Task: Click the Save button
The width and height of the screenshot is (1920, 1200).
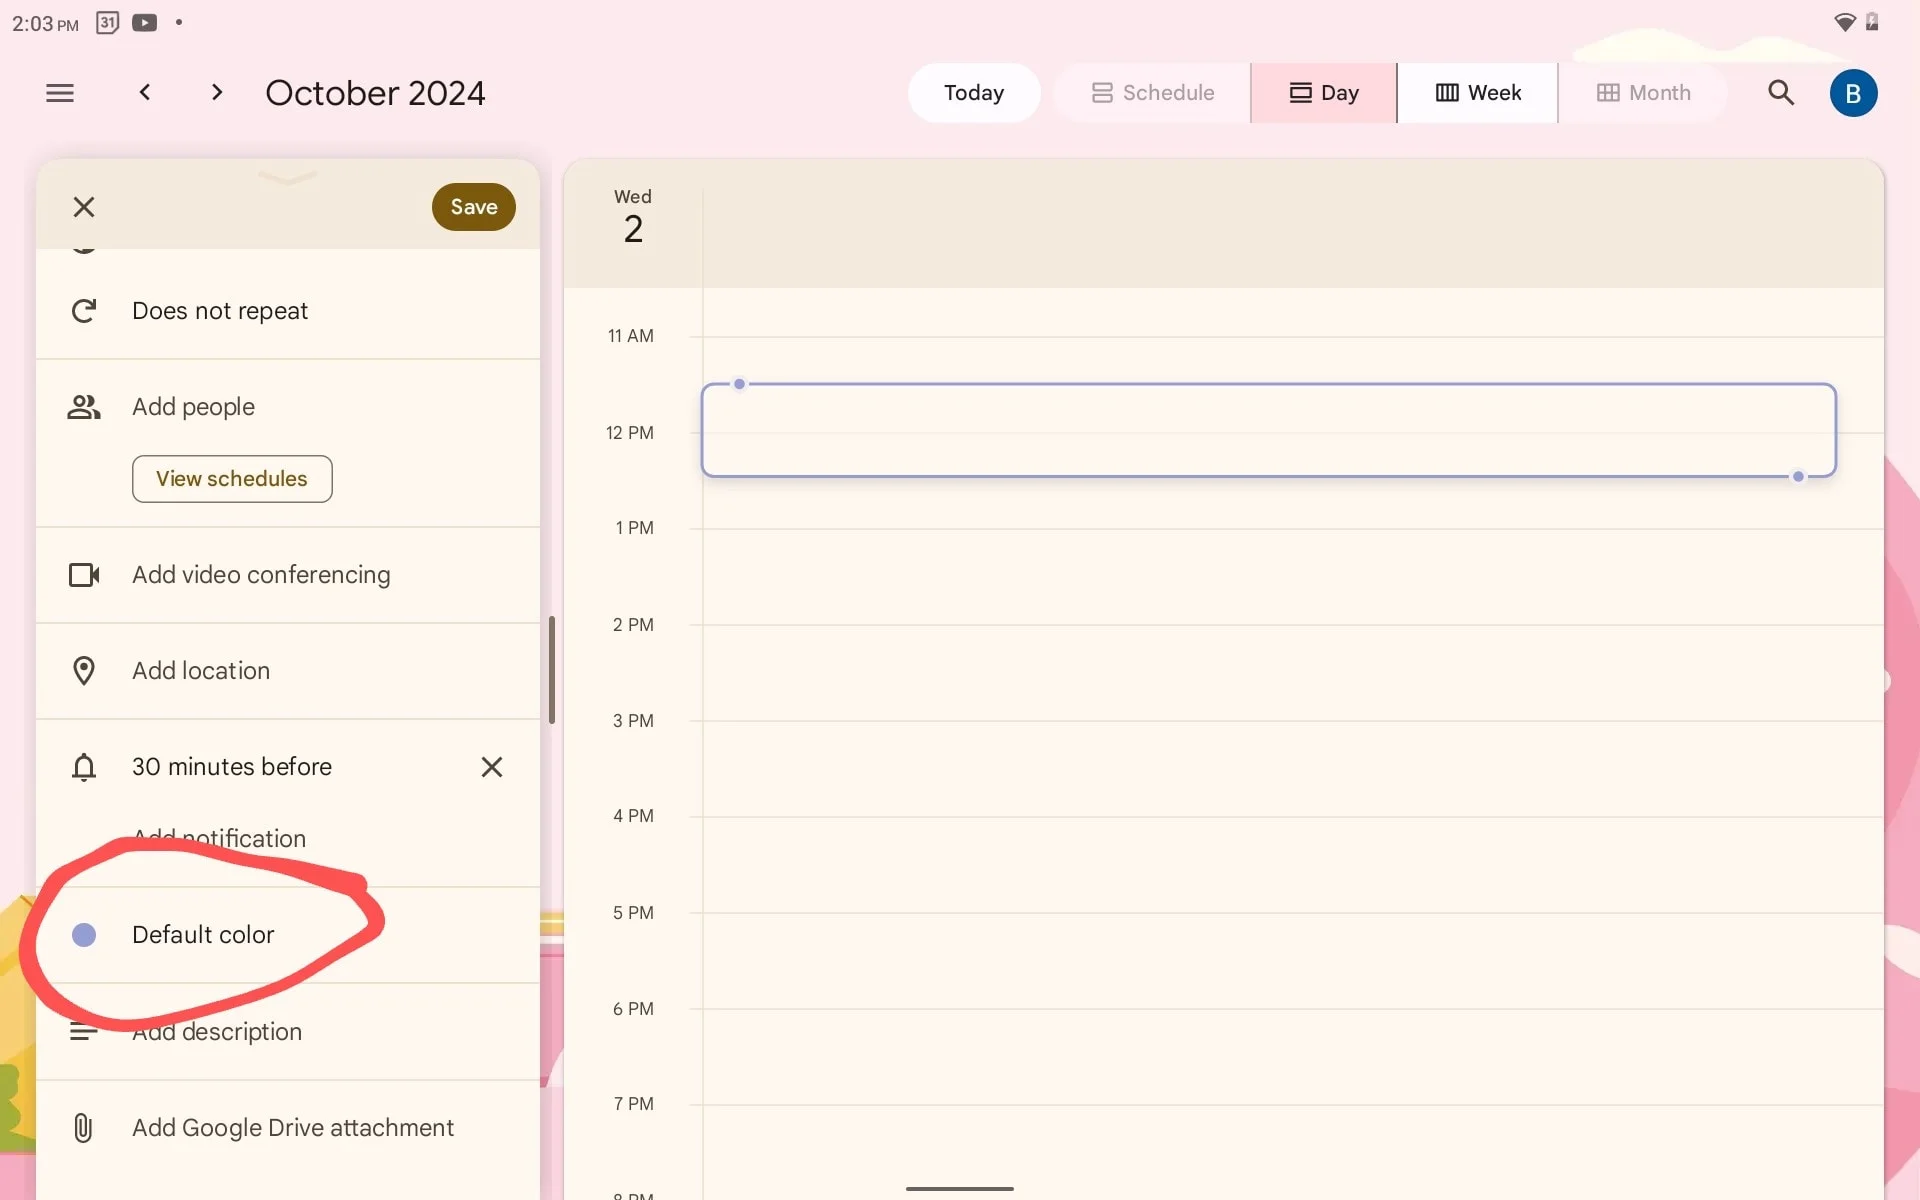Action: 474,206
